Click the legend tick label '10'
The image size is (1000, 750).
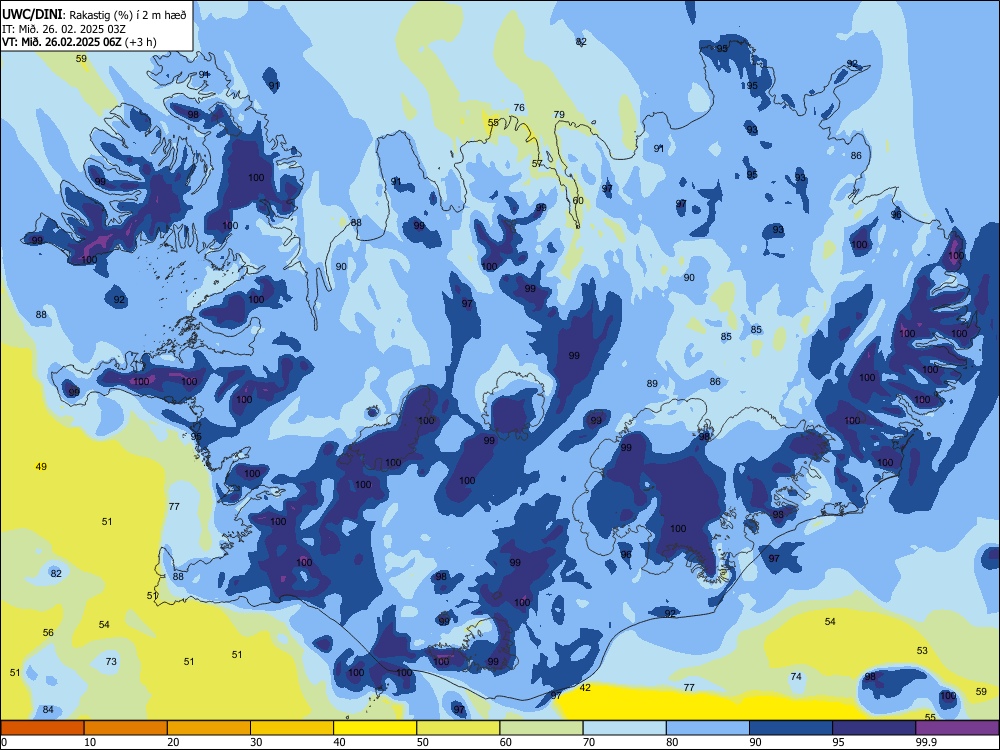(x=90, y=742)
